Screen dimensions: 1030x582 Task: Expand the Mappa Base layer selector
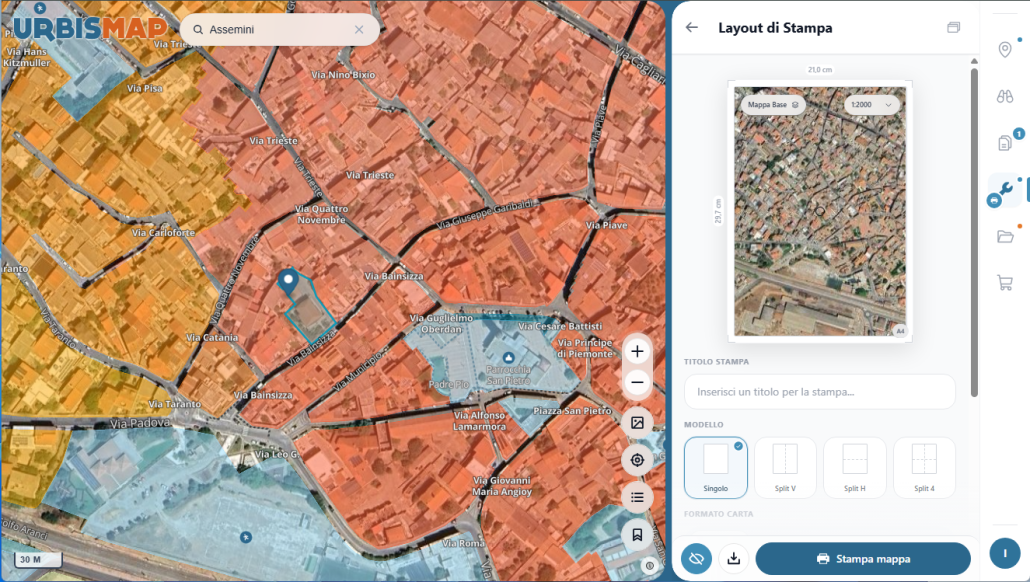coord(772,104)
